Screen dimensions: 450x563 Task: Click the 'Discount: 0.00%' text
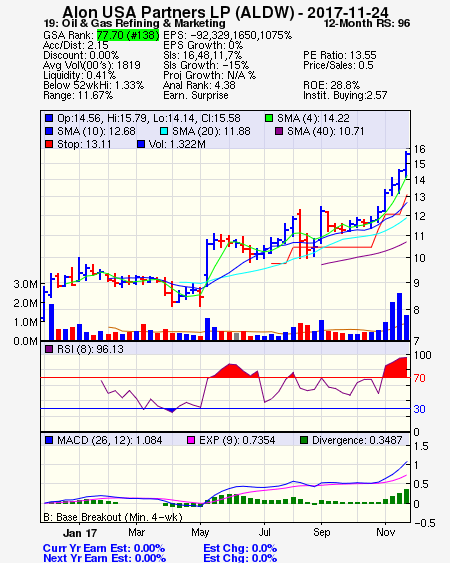point(81,55)
